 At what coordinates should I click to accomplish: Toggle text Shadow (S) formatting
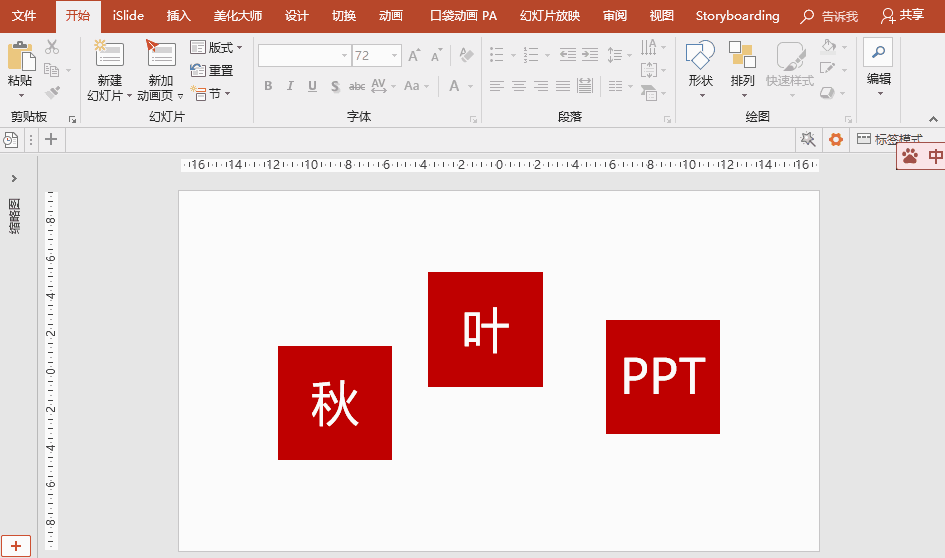click(x=335, y=86)
